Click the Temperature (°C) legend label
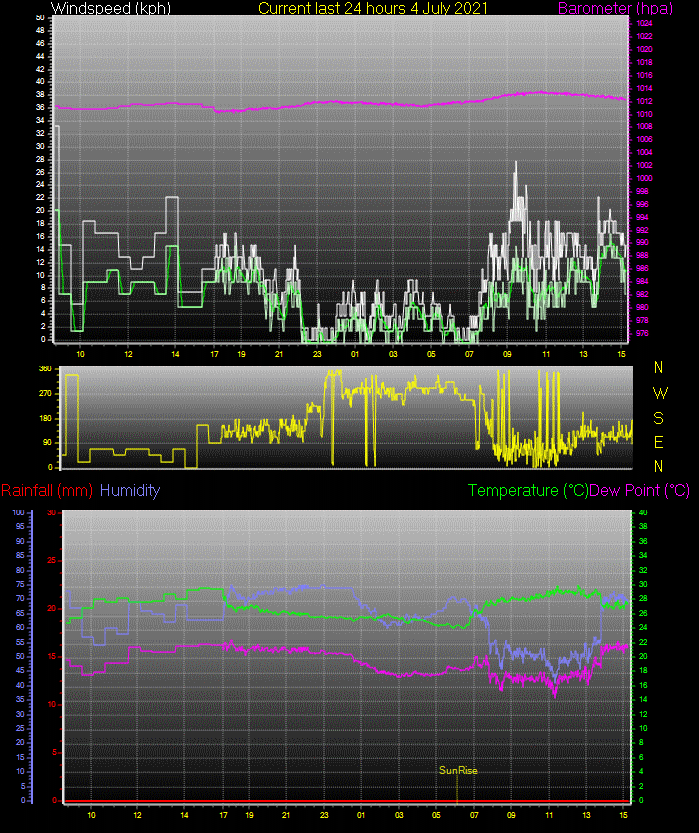The image size is (699, 833). click(x=528, y=491)
